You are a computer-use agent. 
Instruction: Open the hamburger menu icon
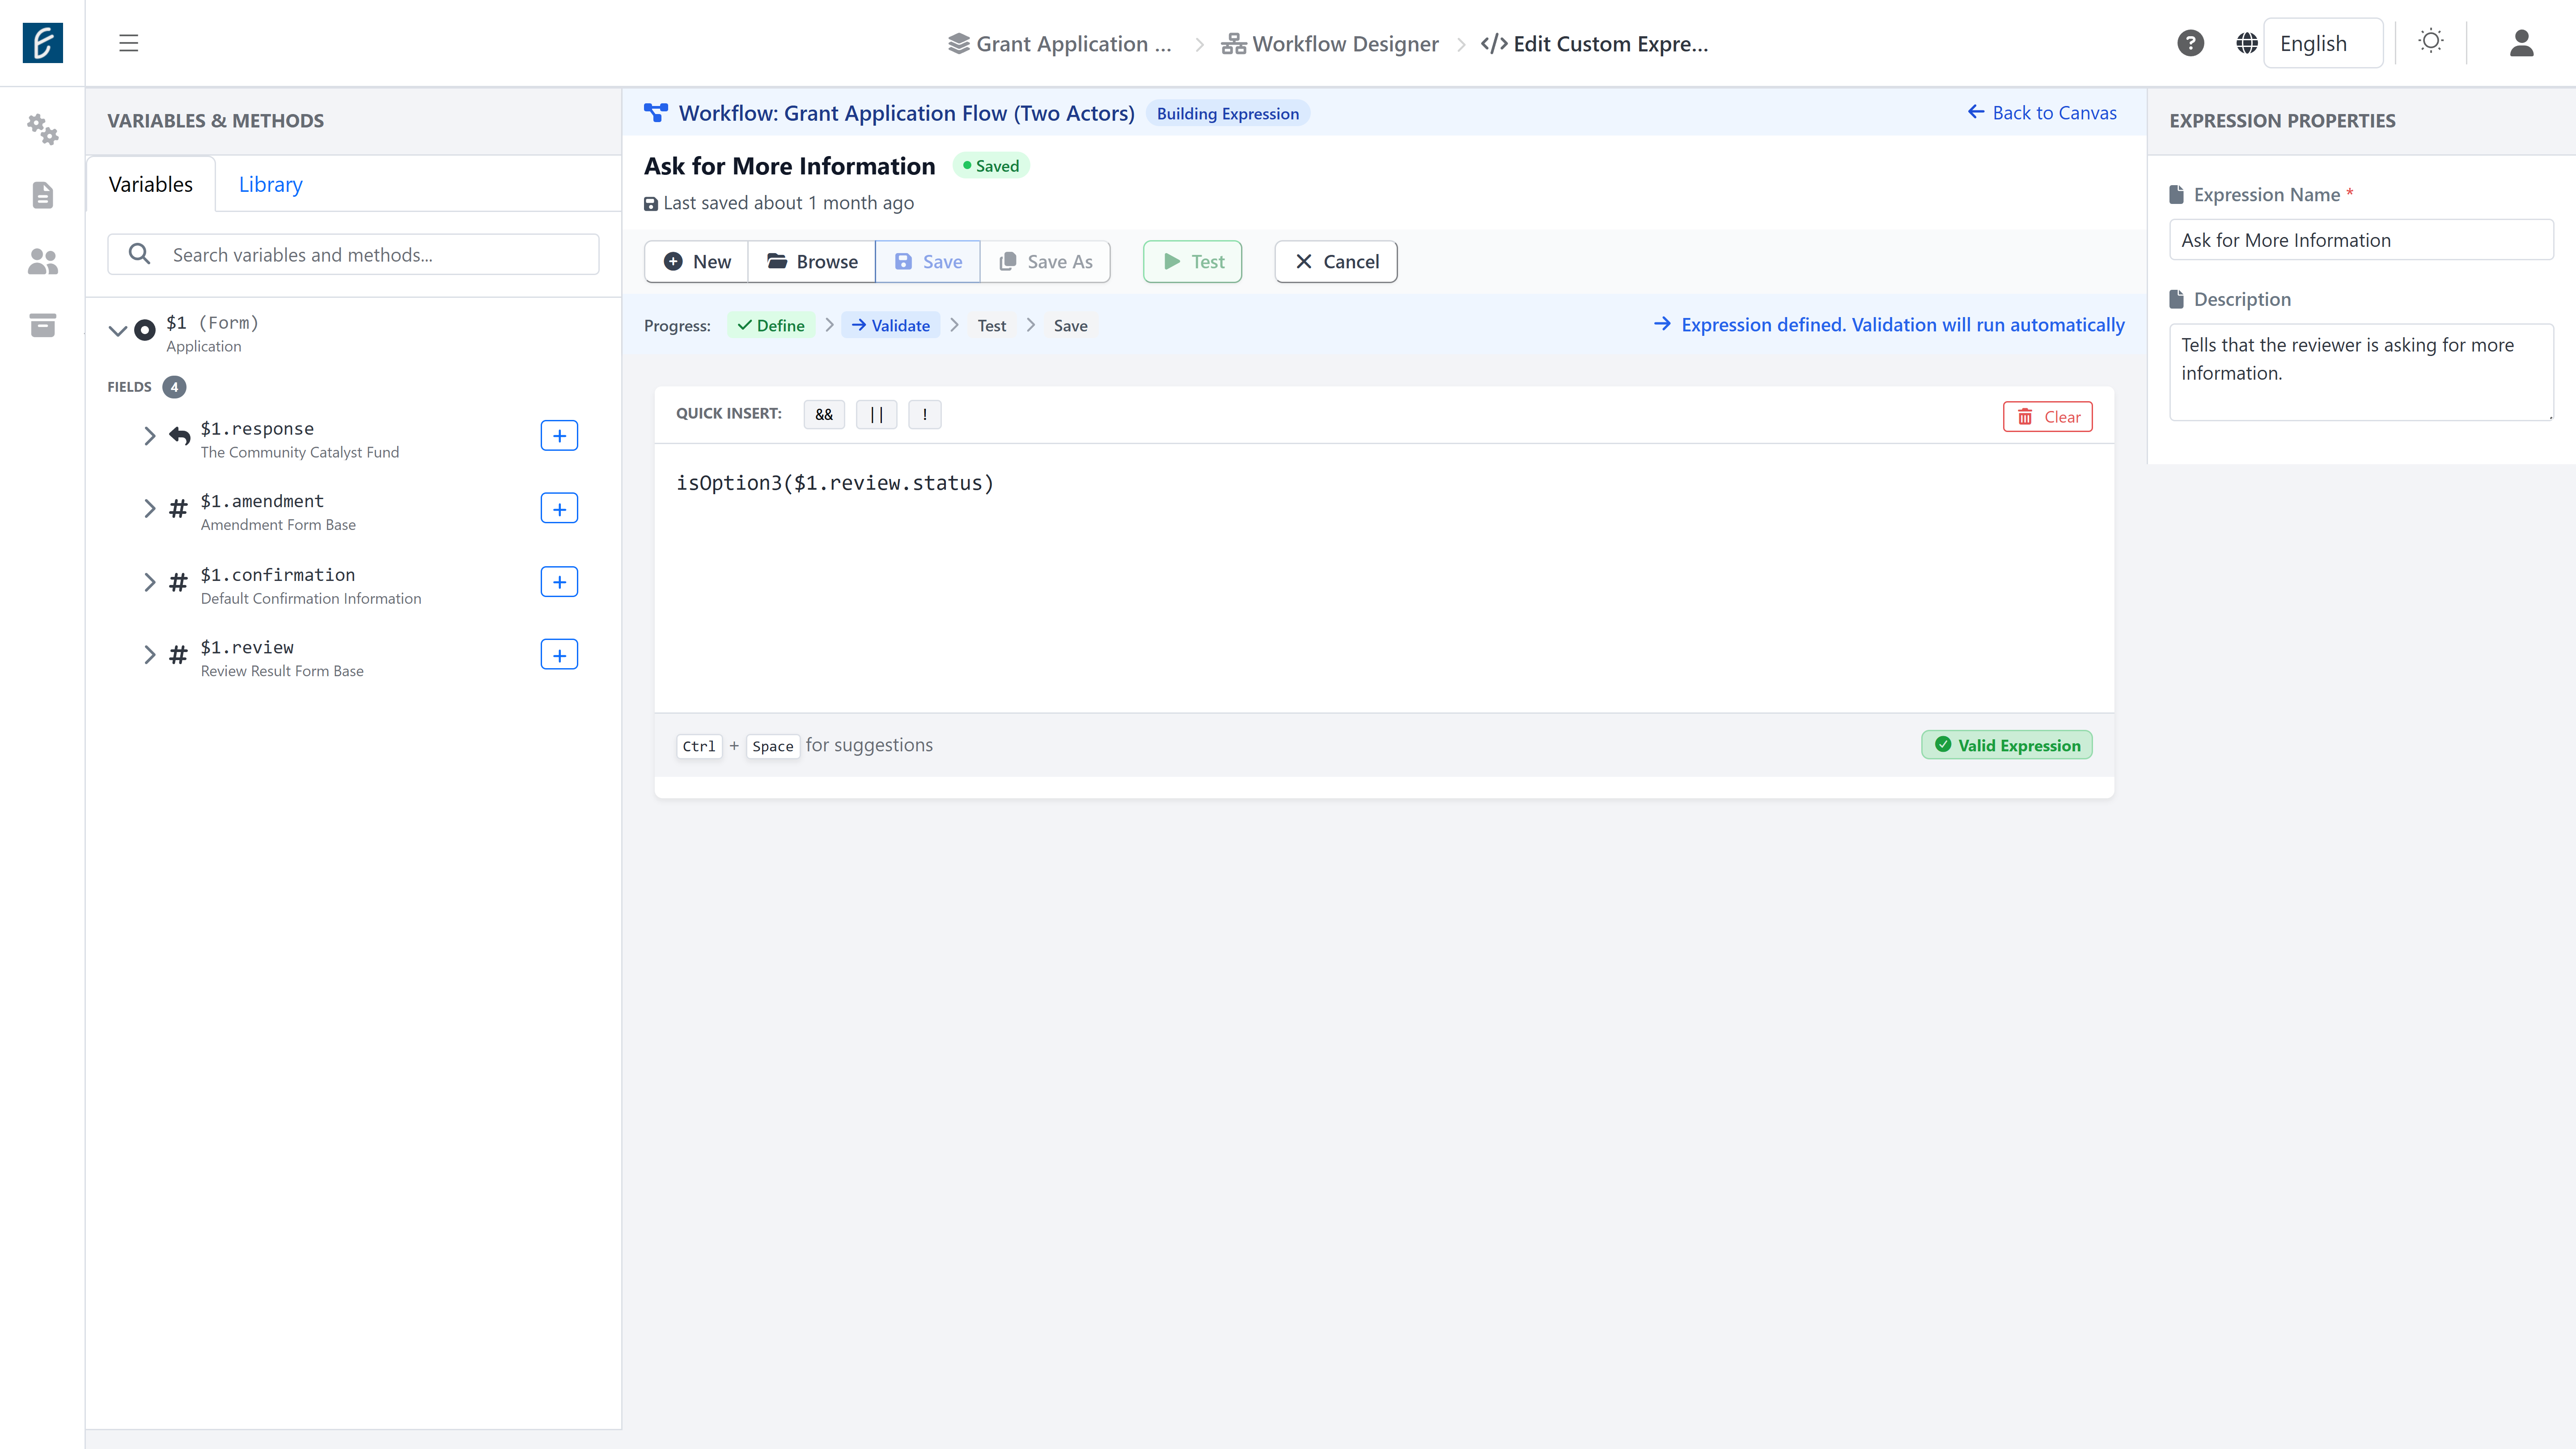point(129,43)
